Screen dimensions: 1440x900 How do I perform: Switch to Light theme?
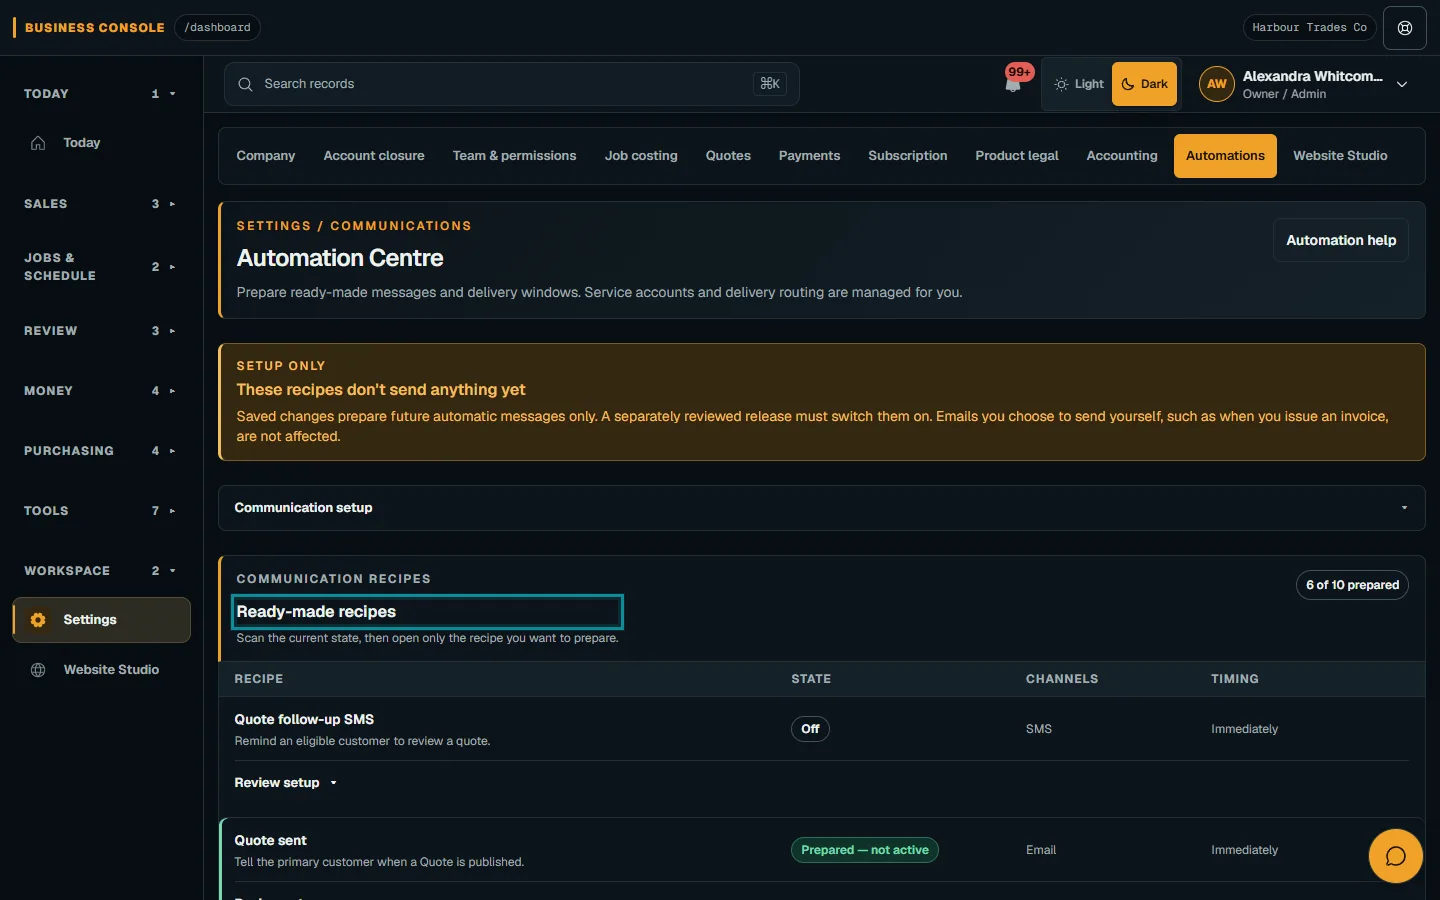[1078, 84]
